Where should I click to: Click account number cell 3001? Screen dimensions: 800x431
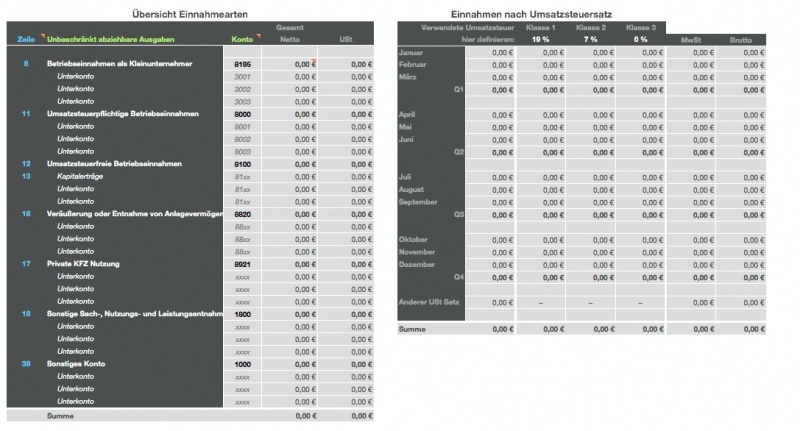pyautogui.click(x=242, y=76)
